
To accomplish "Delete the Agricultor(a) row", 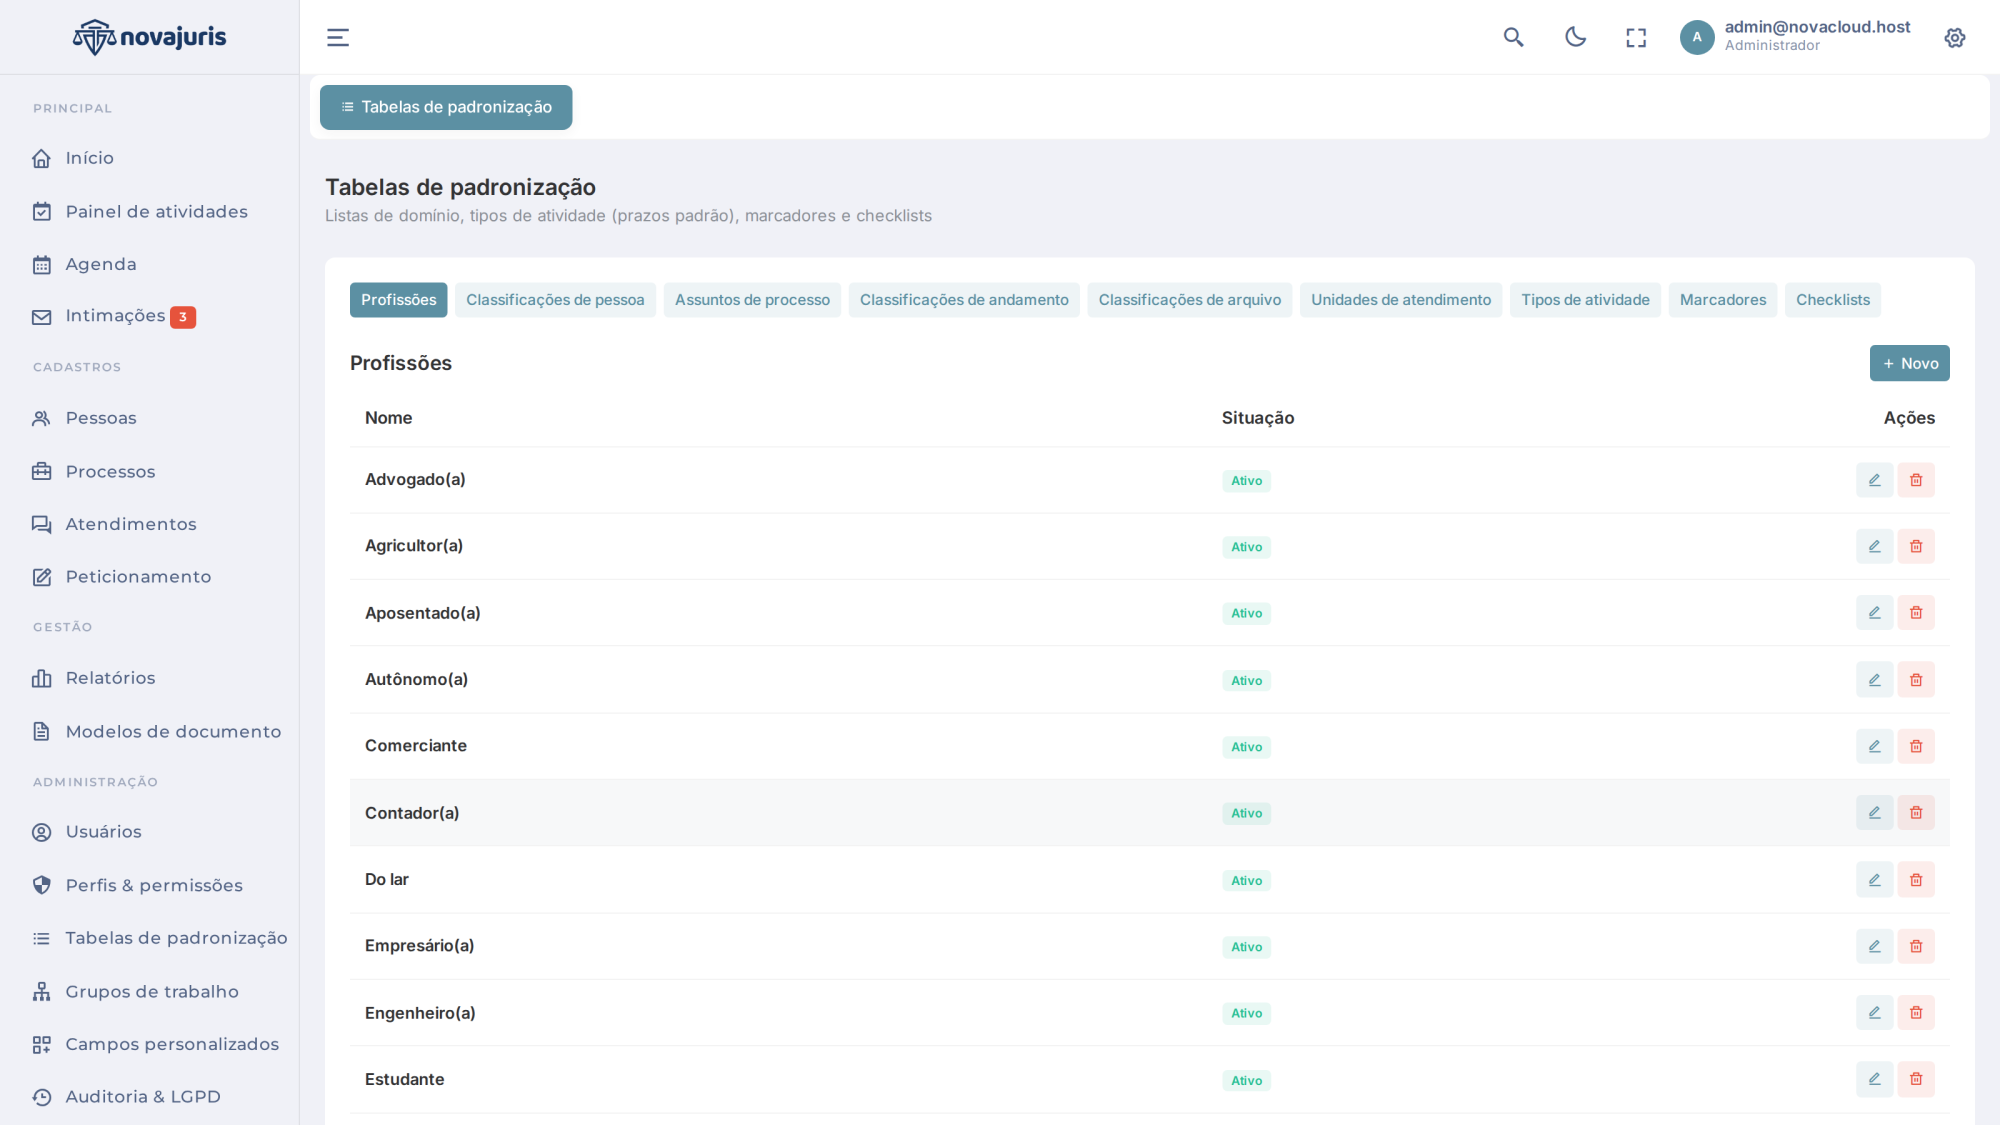I will coord(1916,546).
